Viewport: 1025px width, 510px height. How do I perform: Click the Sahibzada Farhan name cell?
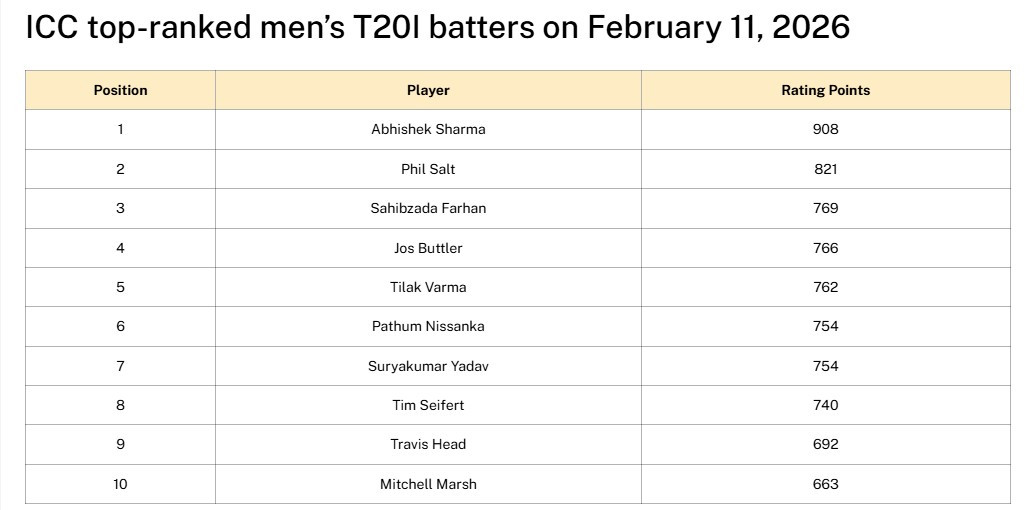pyautogui.click(x=428, y=208)
